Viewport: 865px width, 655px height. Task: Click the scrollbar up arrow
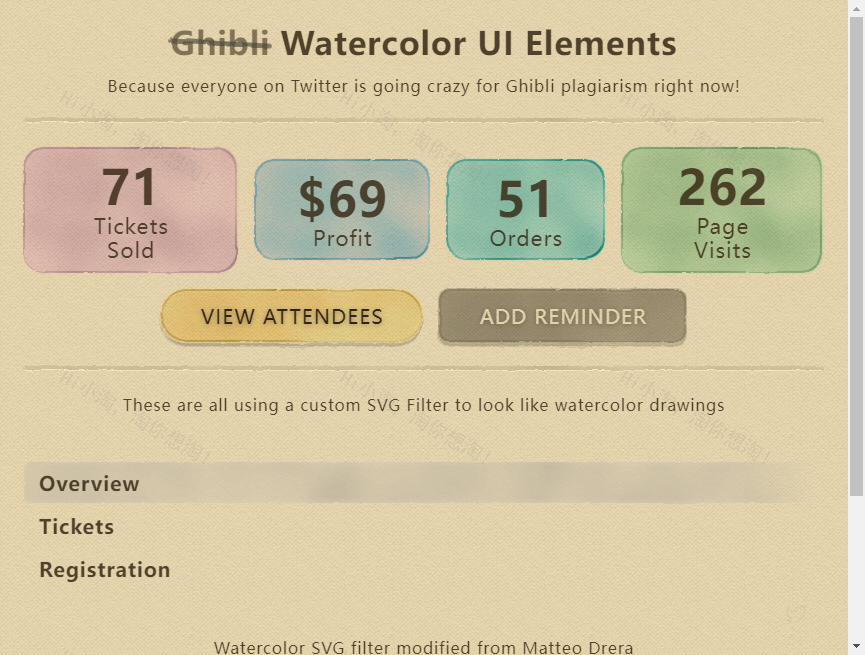[x=856, y=8]
